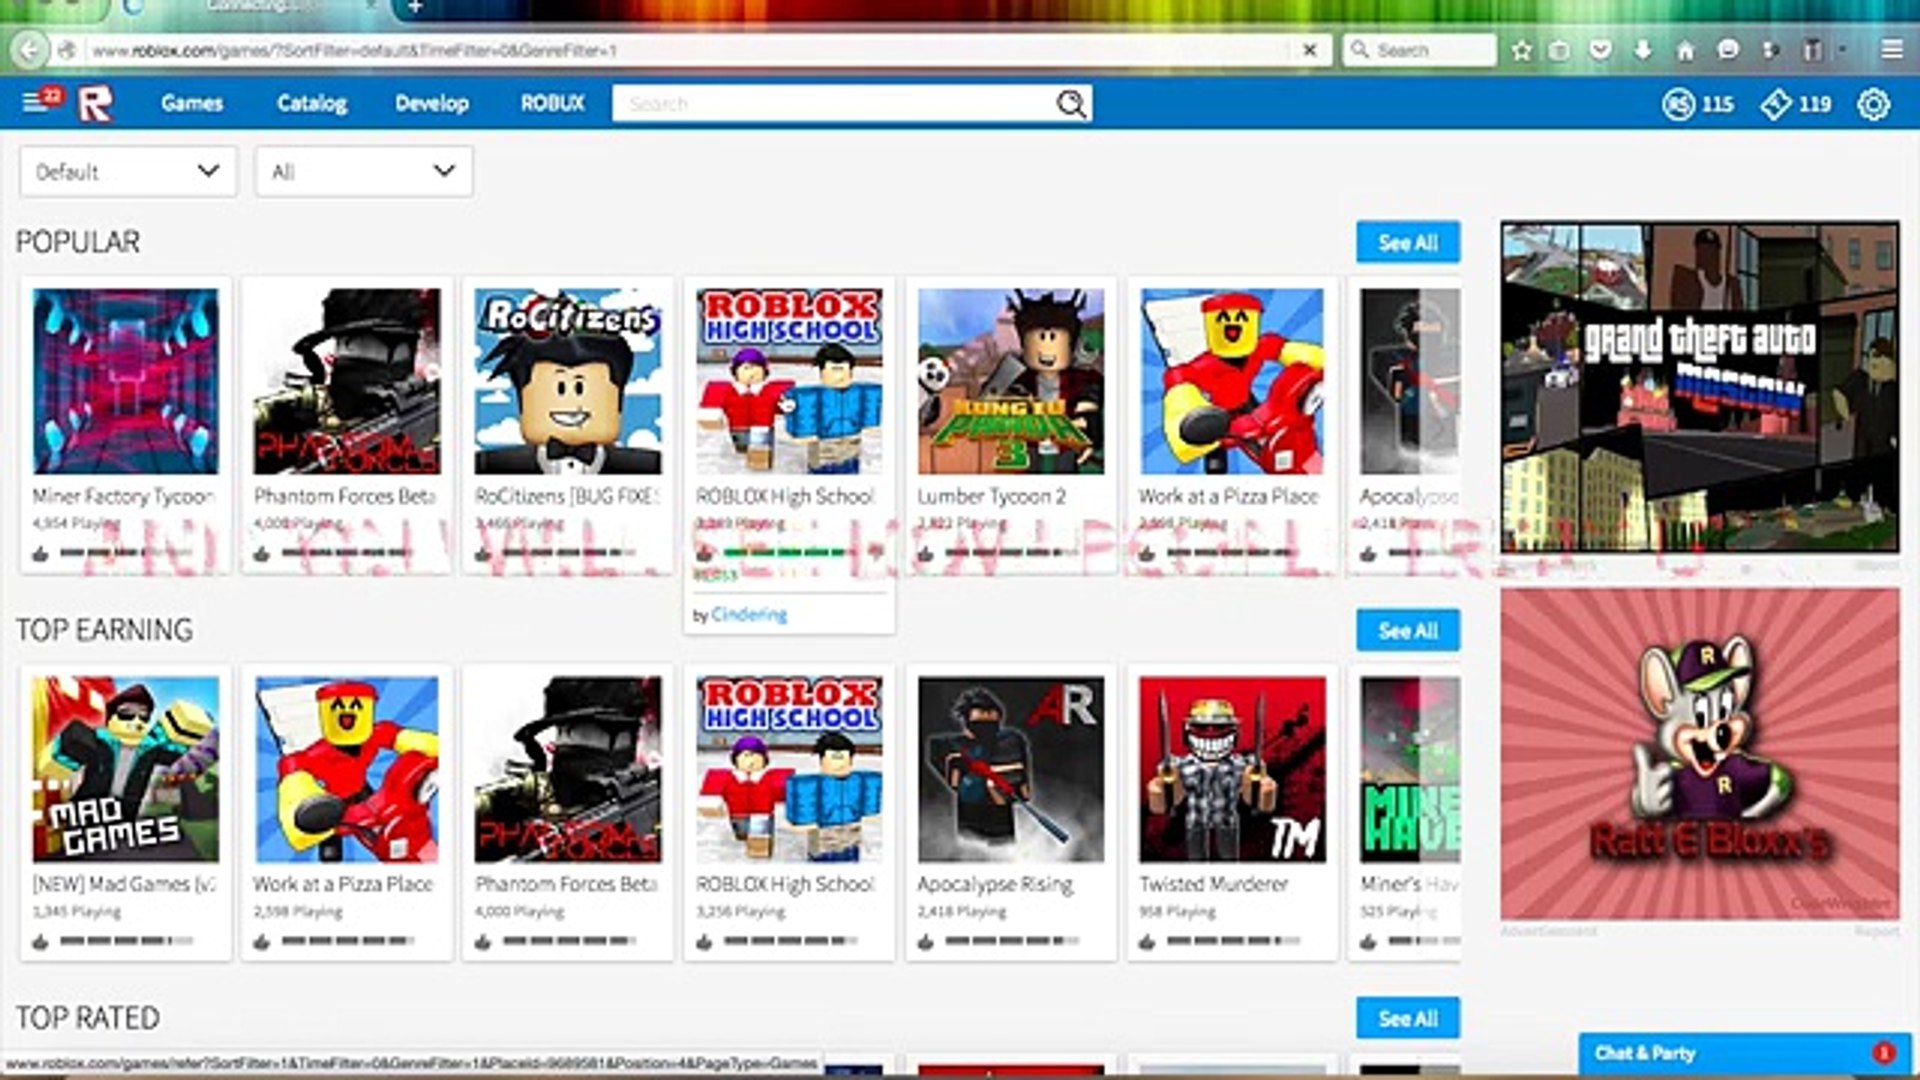Click the browser home icon
Screen dimensions: 1920x1080
(1685, 50)
